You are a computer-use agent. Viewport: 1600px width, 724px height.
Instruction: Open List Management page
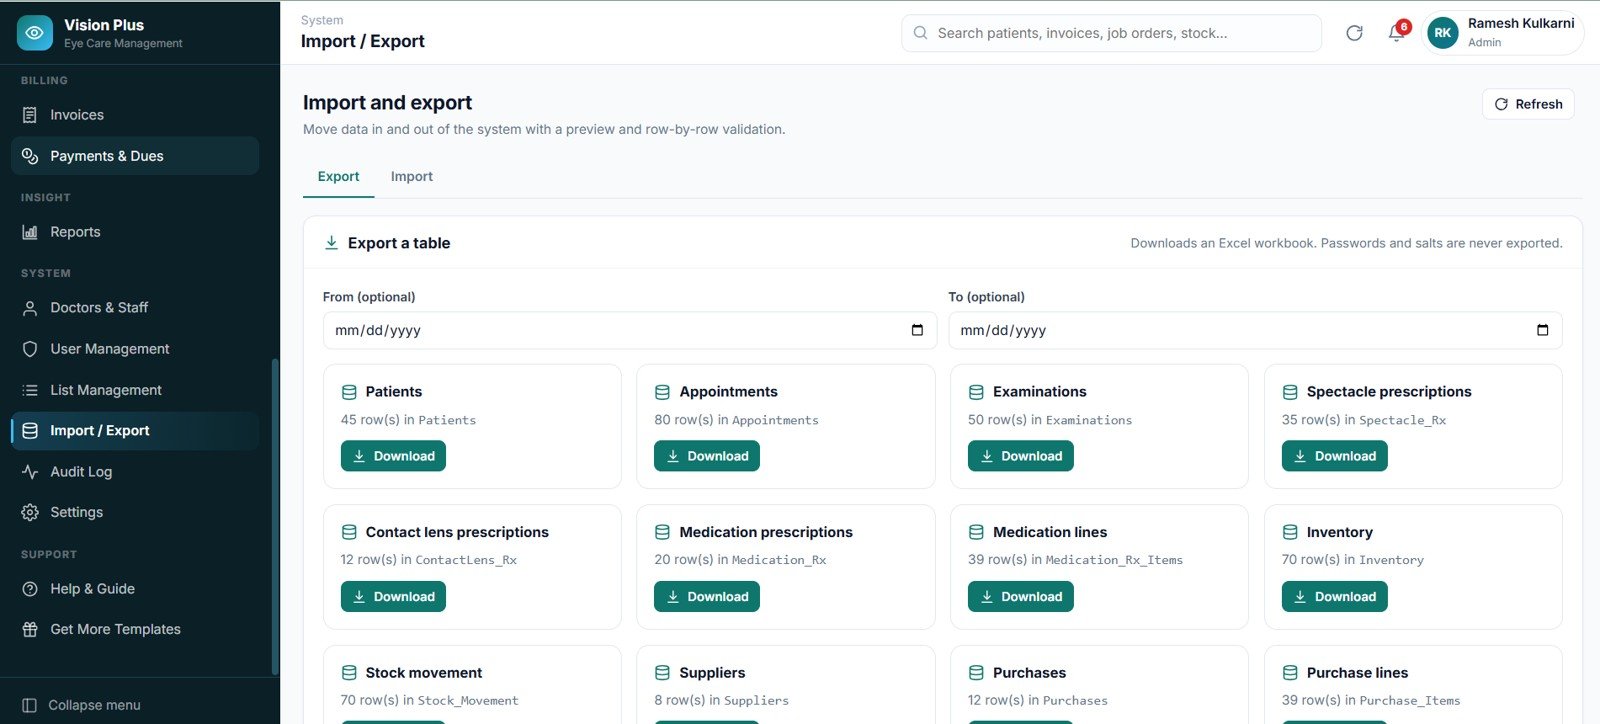tap(135, 390)
